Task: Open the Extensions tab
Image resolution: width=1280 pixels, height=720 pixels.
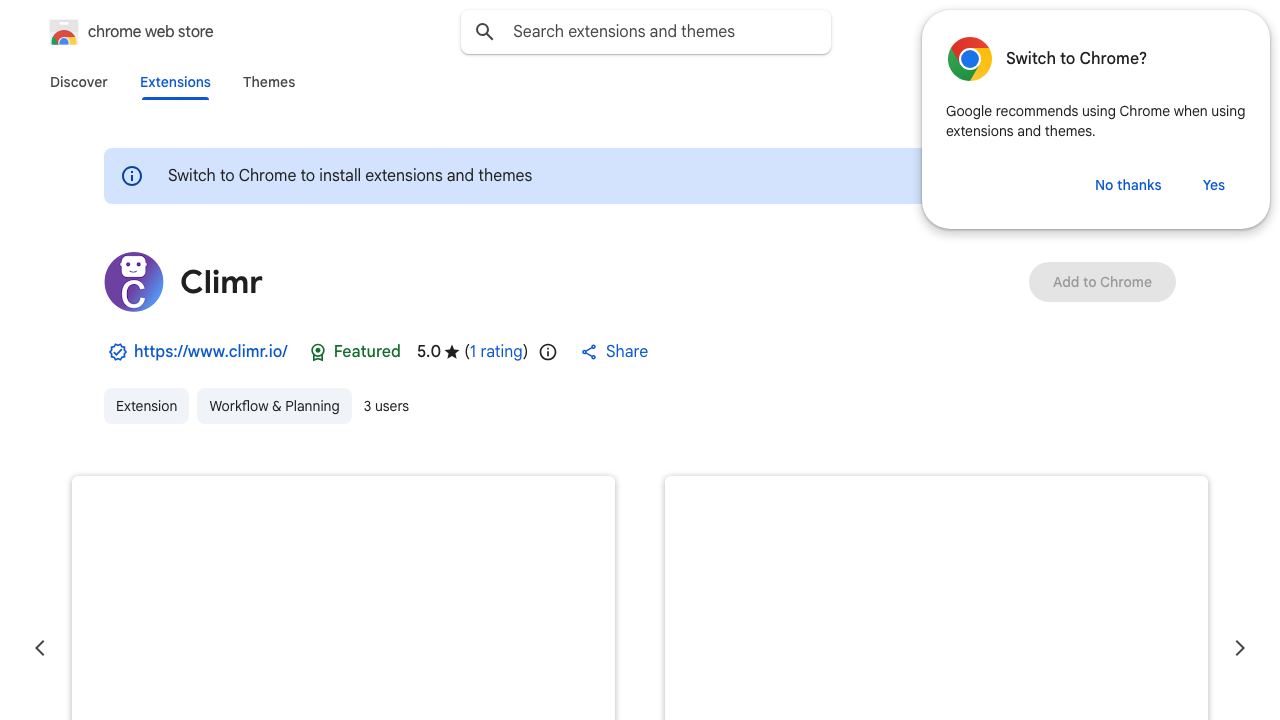Action: 175,82
